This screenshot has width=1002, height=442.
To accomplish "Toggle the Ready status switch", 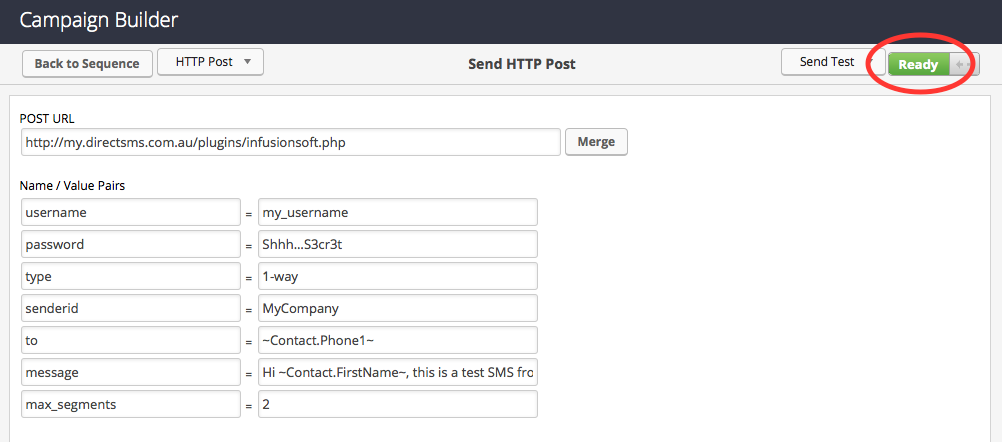I will point(933,65).
